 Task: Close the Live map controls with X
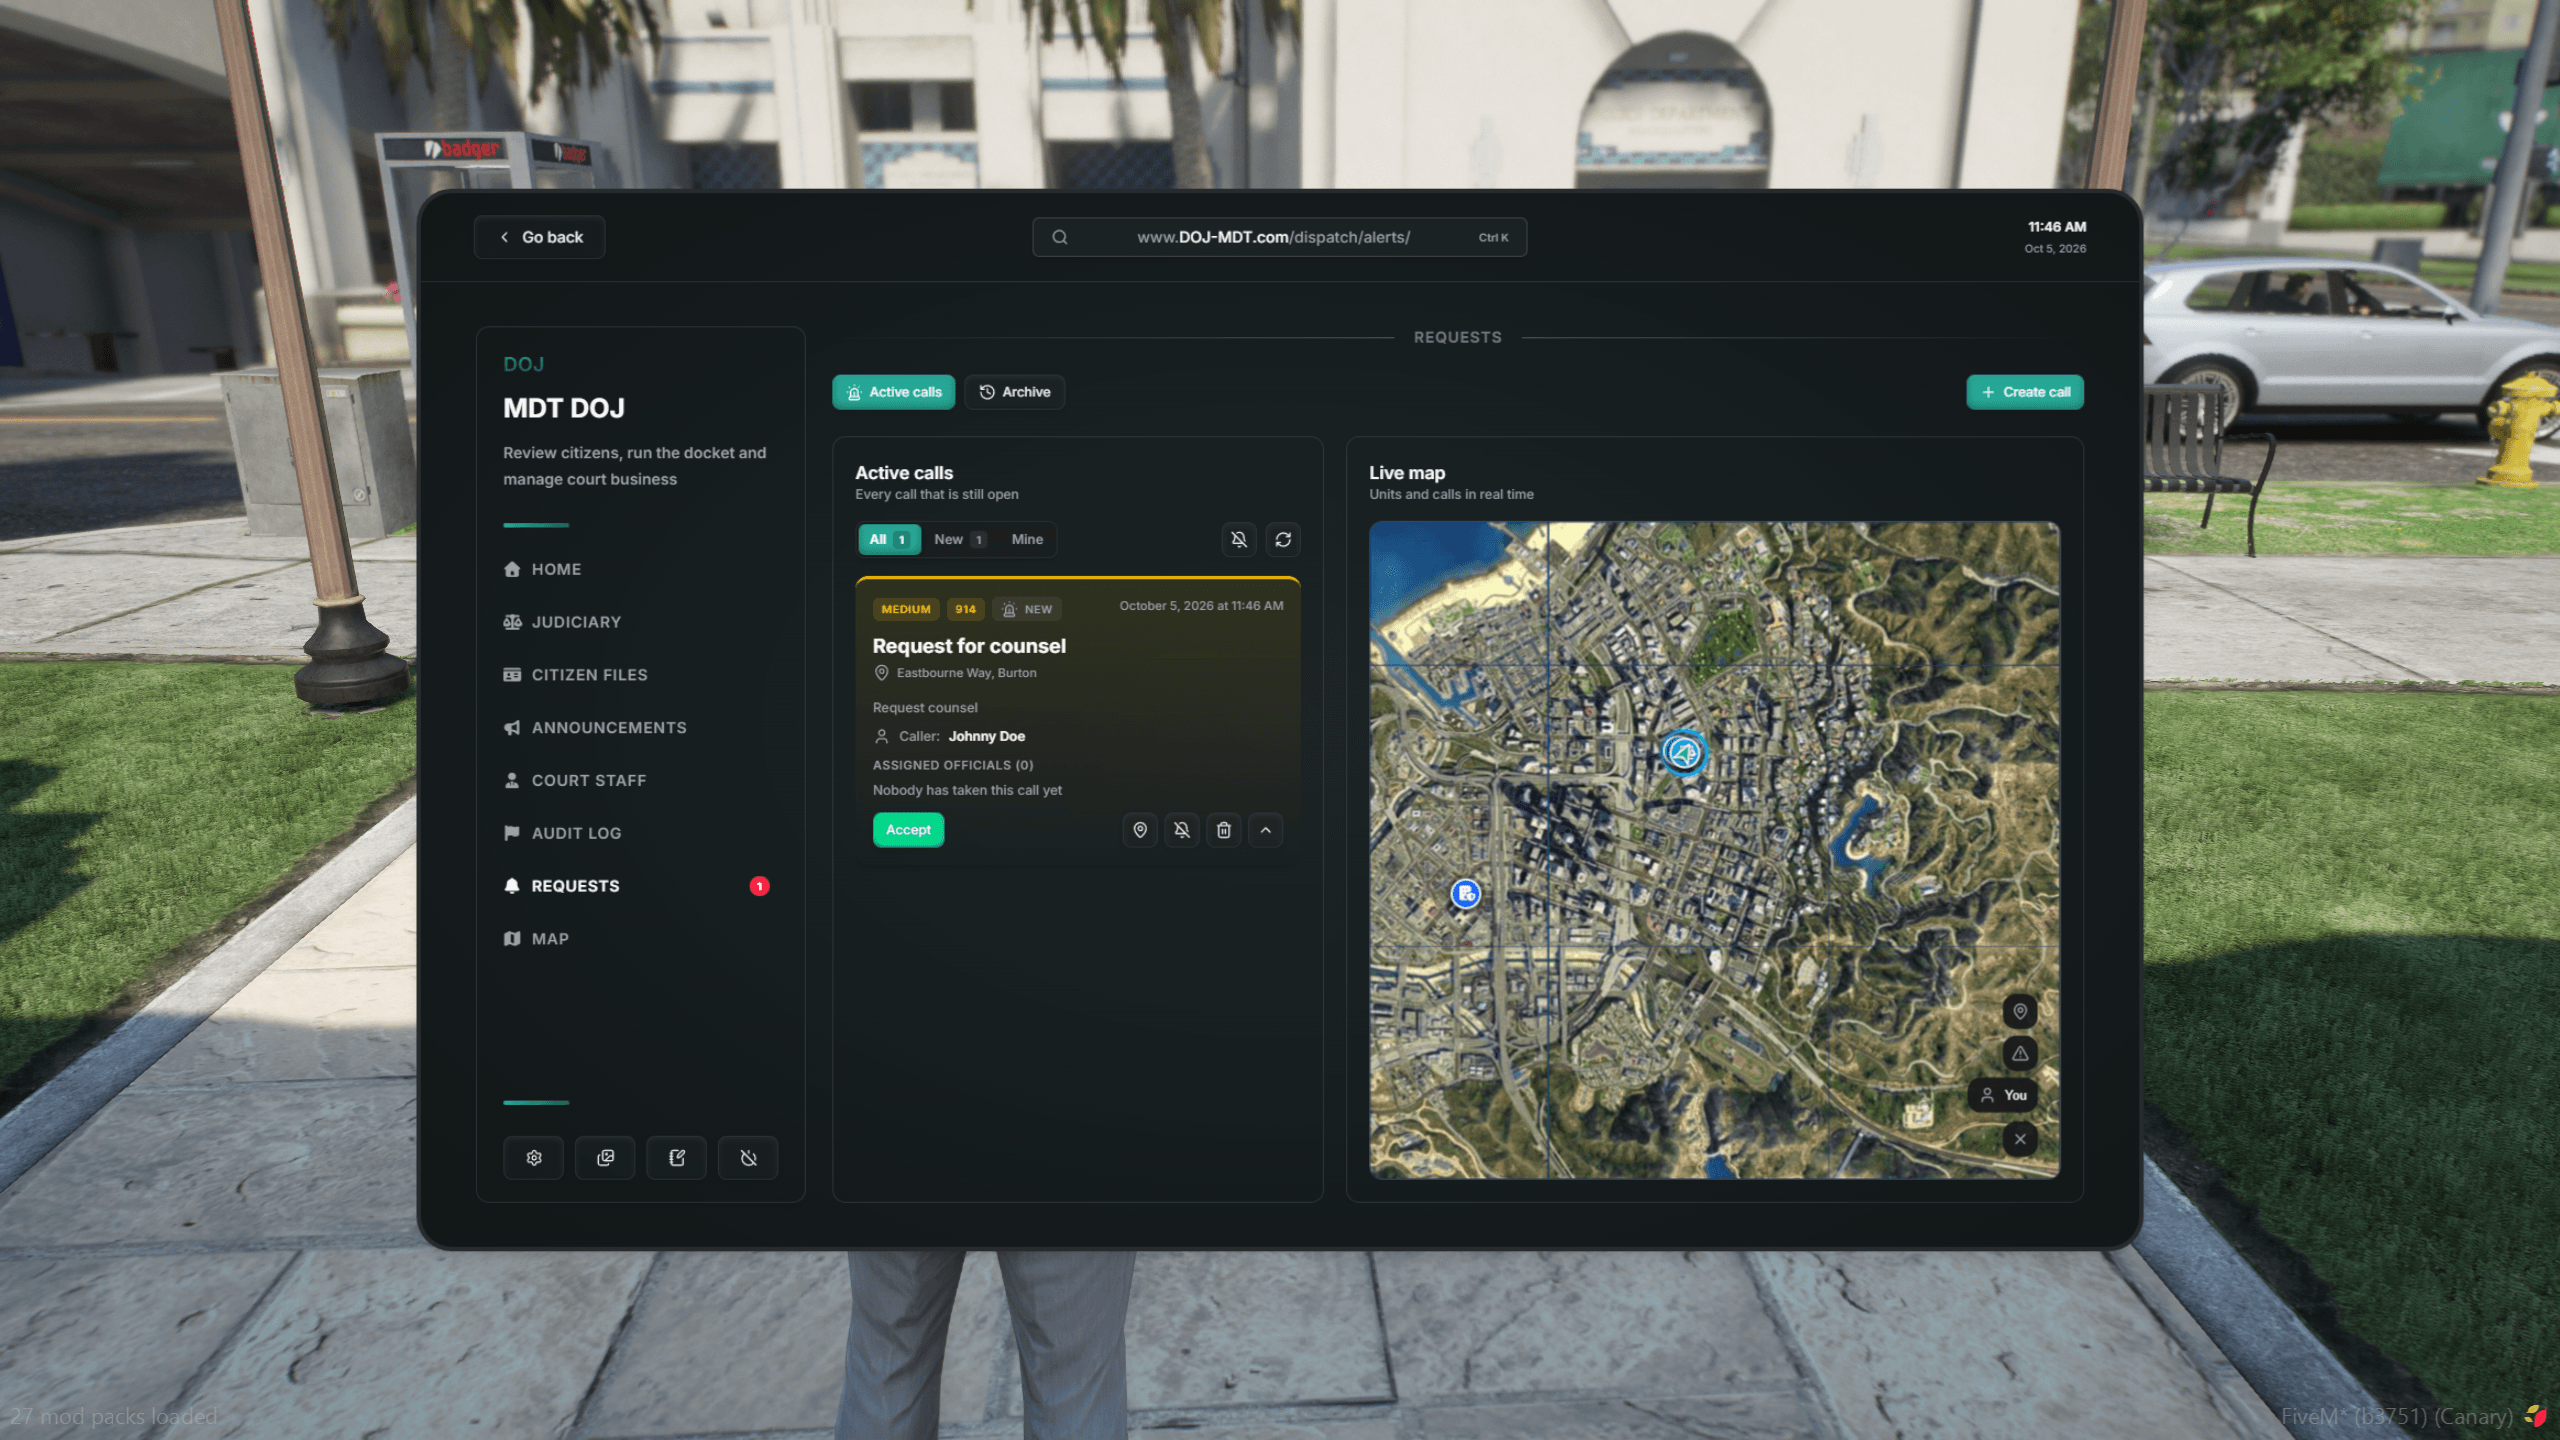pyautogui.click(x=2020, y=1138)
